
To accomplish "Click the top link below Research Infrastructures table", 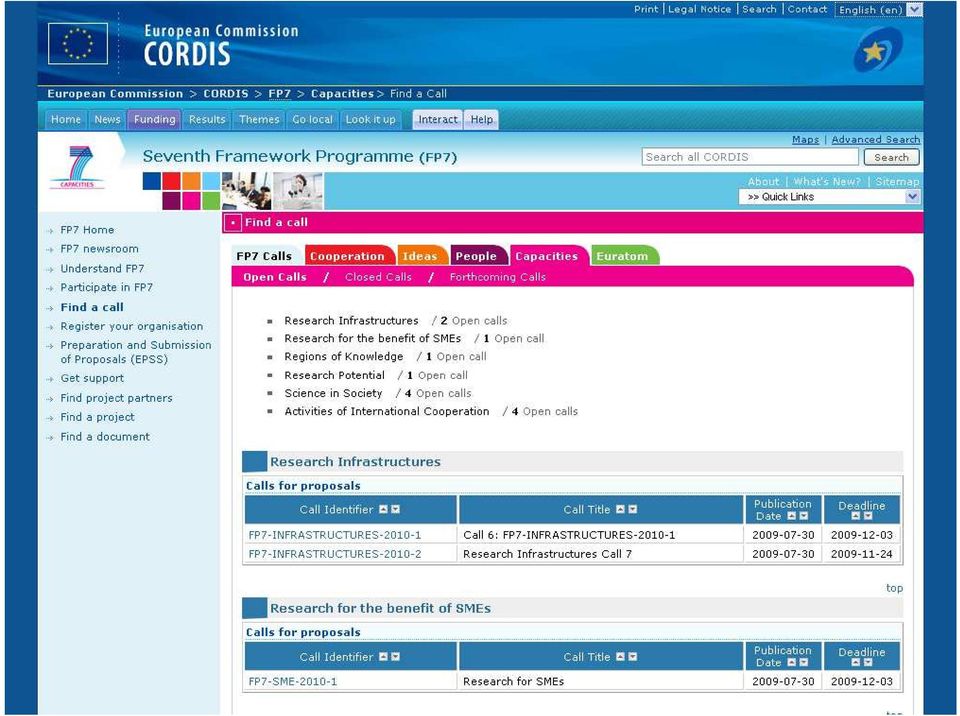I will coord(894,588).
